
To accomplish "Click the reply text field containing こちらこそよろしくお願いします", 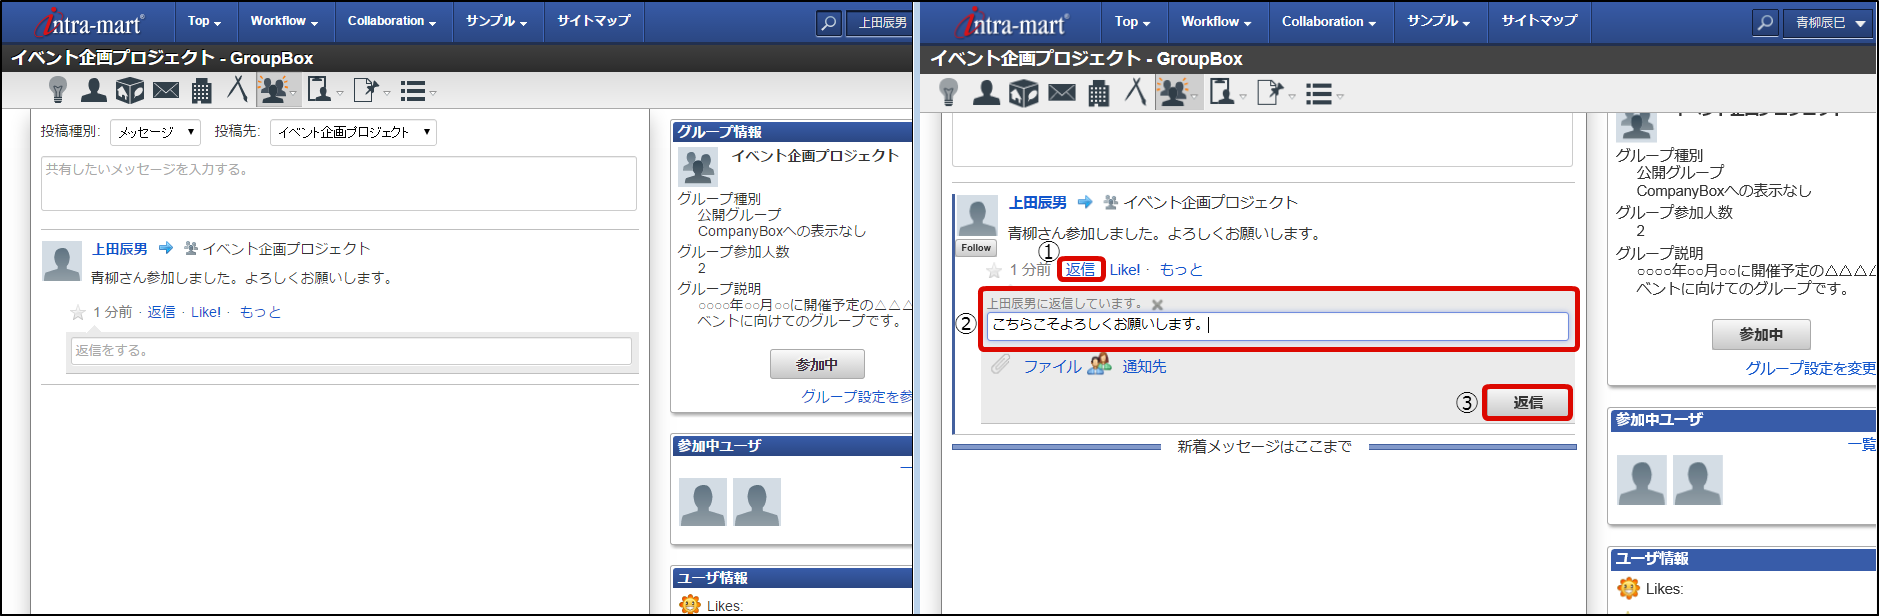I will tap(1277, 326).
